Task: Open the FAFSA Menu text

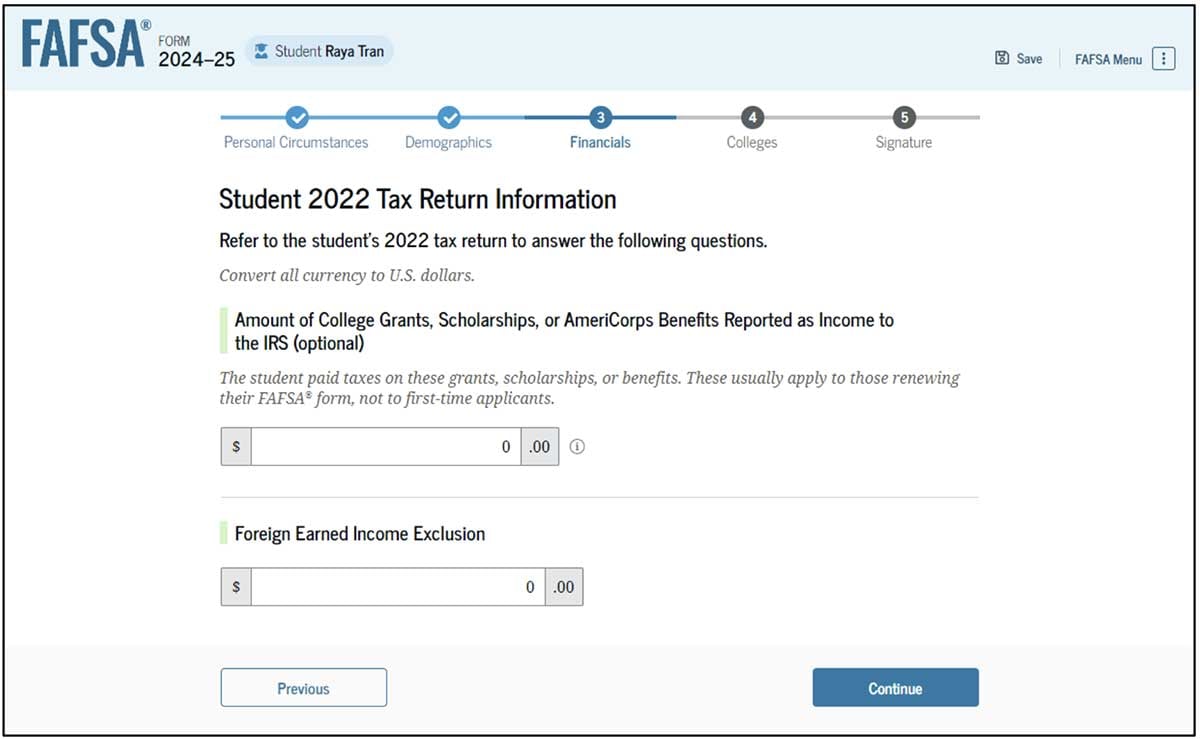Action: (1108, 59)
